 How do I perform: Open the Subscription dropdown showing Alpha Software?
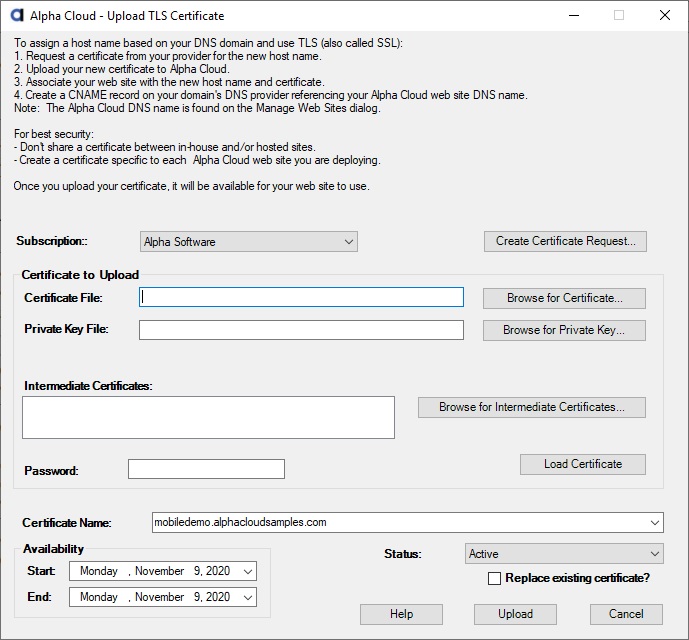point(249,242)
